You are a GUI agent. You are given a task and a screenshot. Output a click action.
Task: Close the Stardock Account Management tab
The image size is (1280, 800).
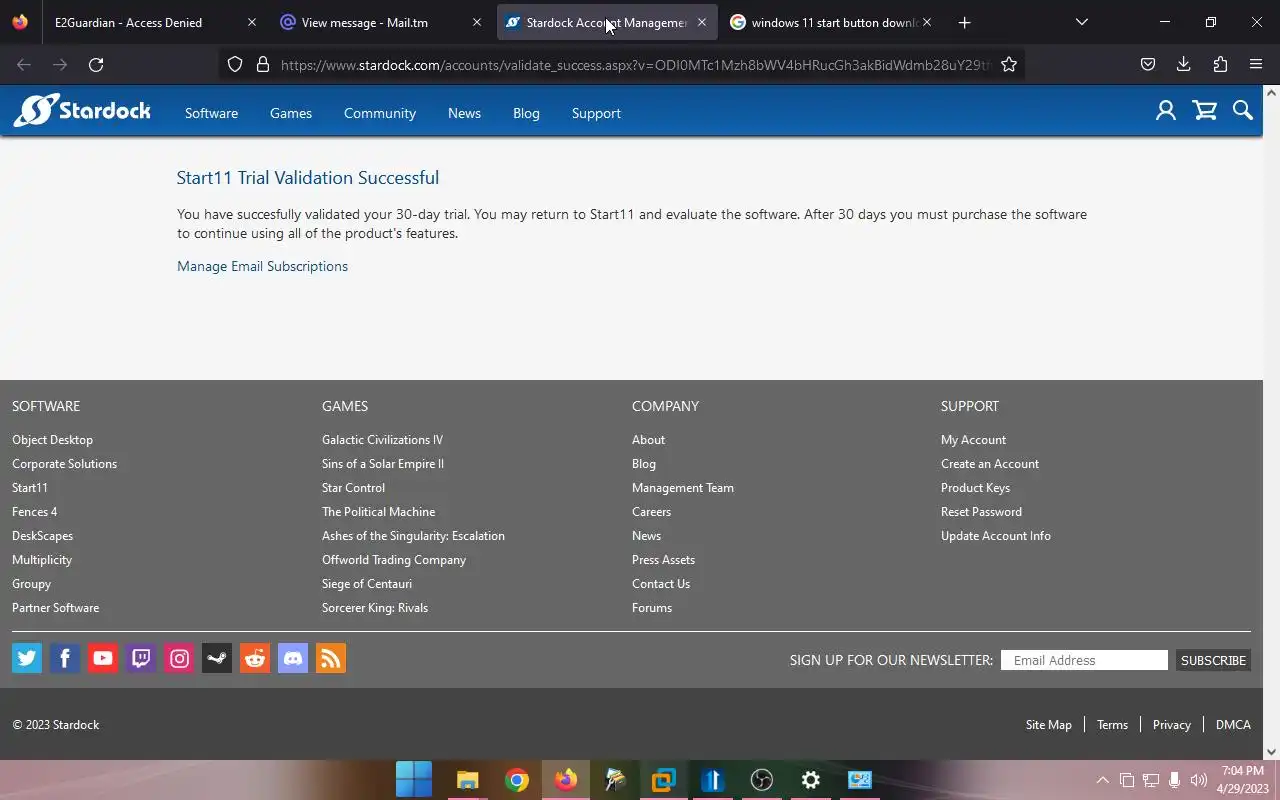pos(701,22)
